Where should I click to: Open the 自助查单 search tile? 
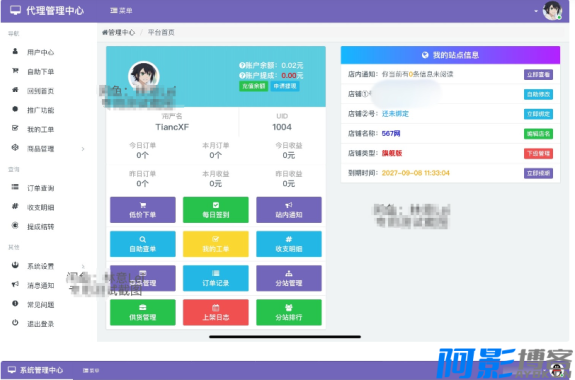point(143,244)
